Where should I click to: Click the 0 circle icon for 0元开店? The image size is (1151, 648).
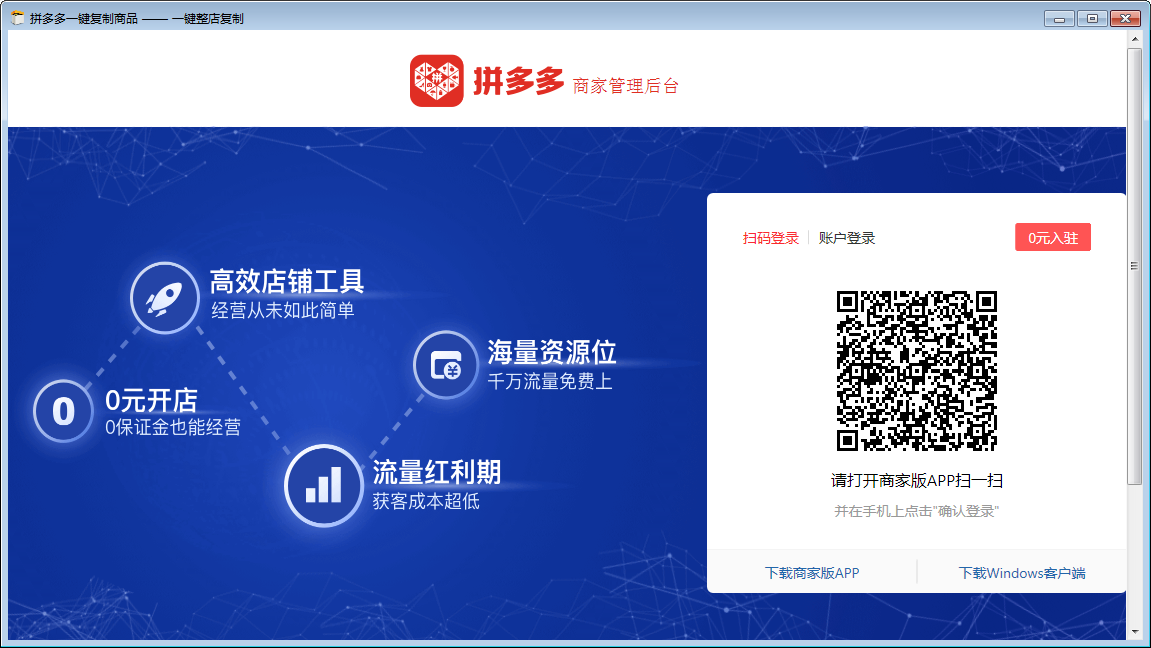63,411
